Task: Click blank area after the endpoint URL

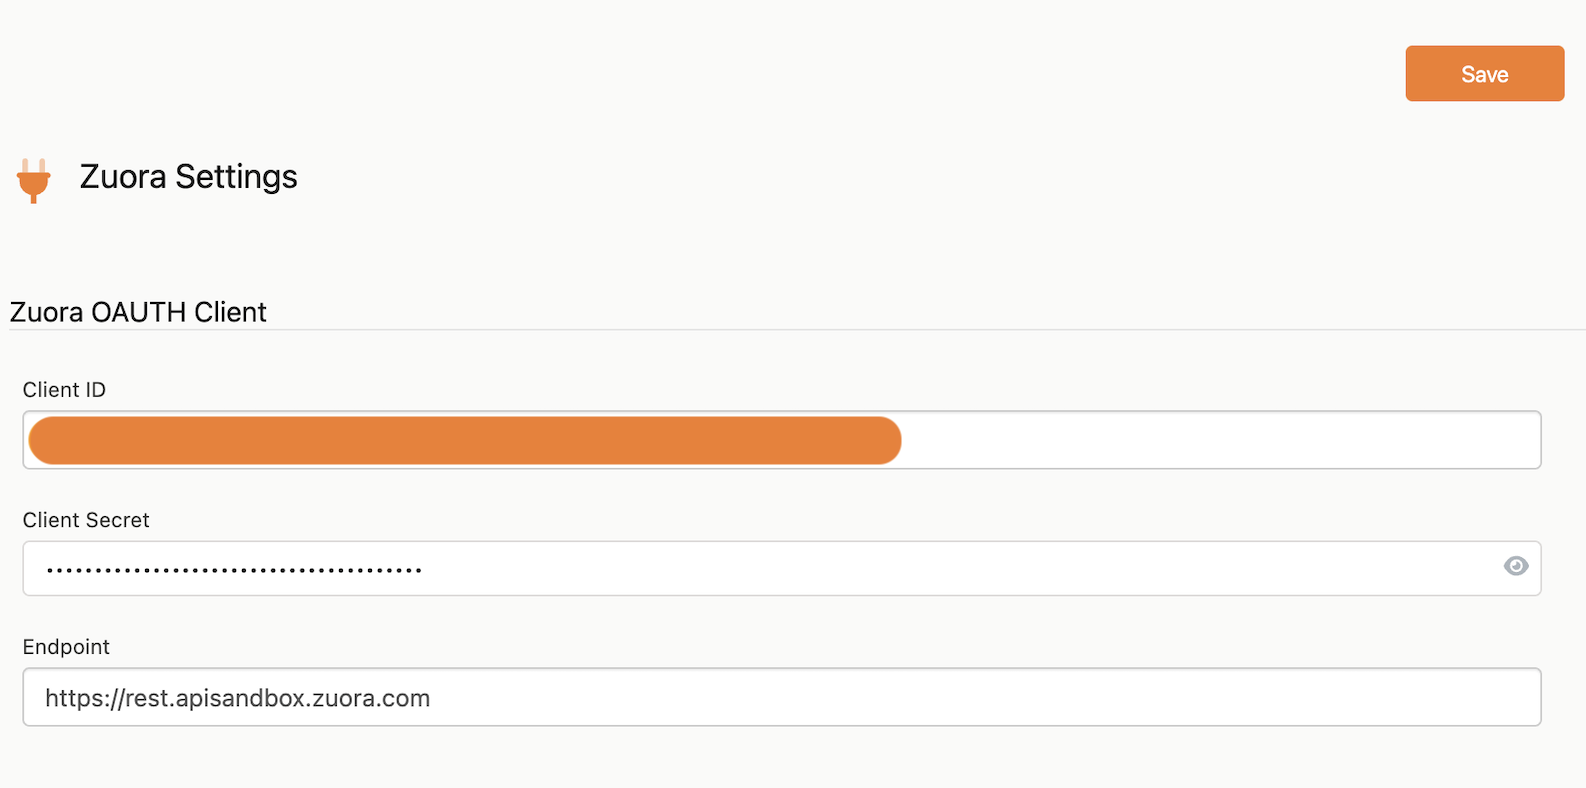Action: pos(985,697)
